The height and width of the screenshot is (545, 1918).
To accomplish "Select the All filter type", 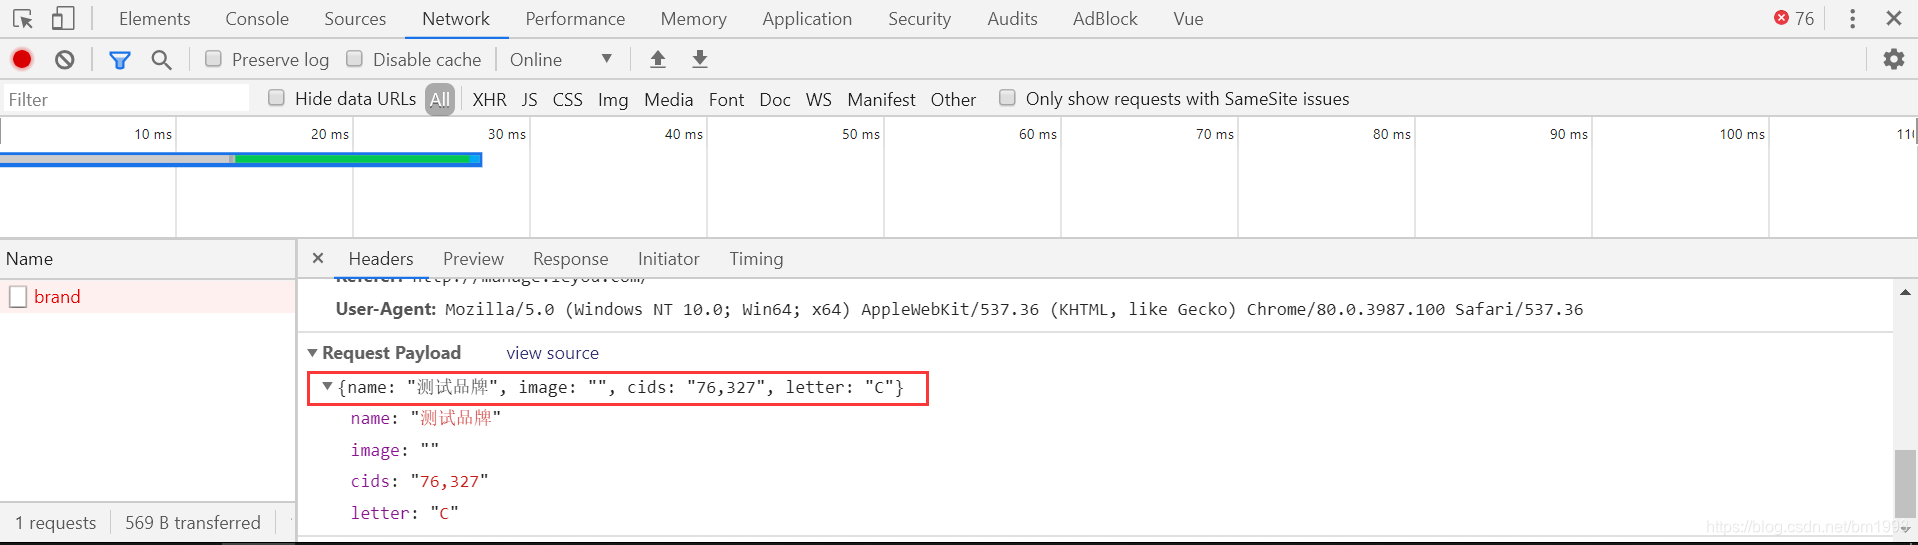I will [x=440, y=99].
